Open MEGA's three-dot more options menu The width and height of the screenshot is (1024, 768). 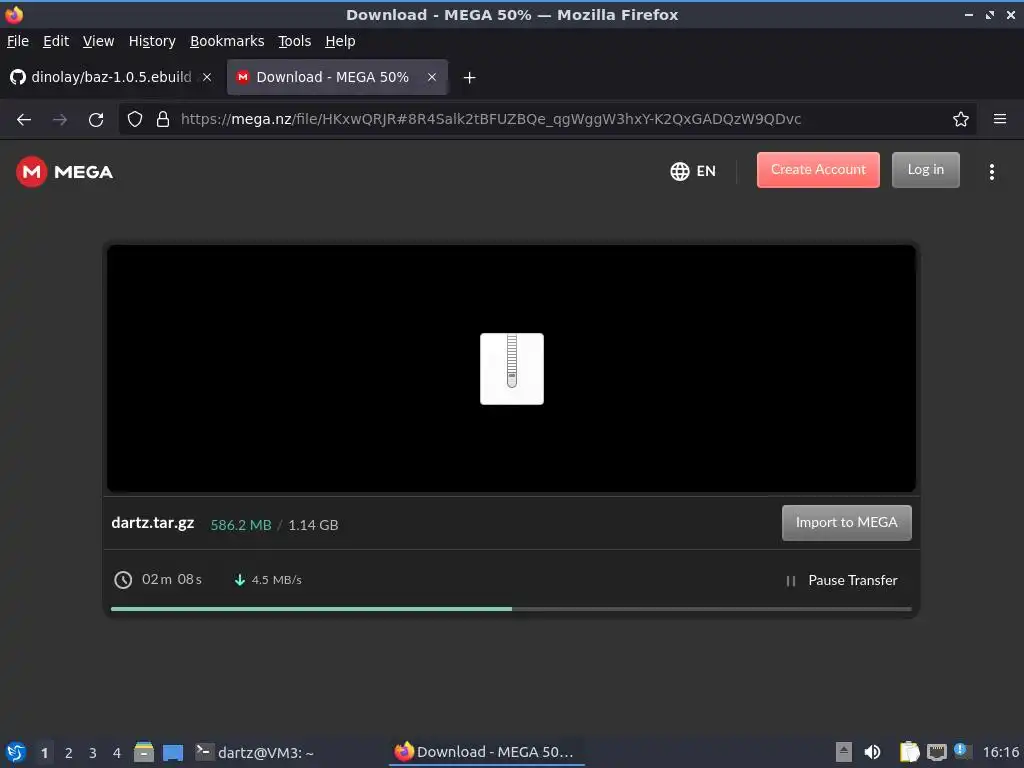[x=991, y=172]
